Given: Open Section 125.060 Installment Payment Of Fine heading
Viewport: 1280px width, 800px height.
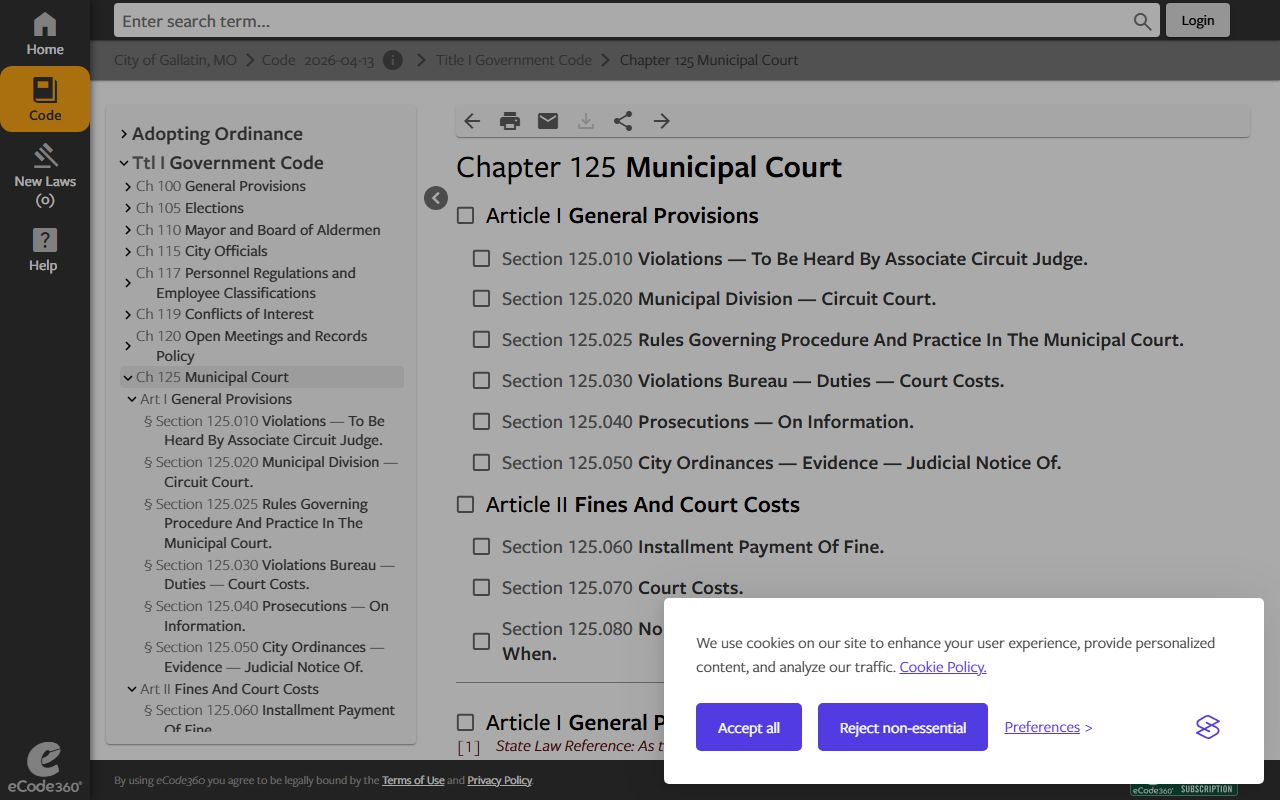Looking at the screenshot, I should click(x=692, y=547).
